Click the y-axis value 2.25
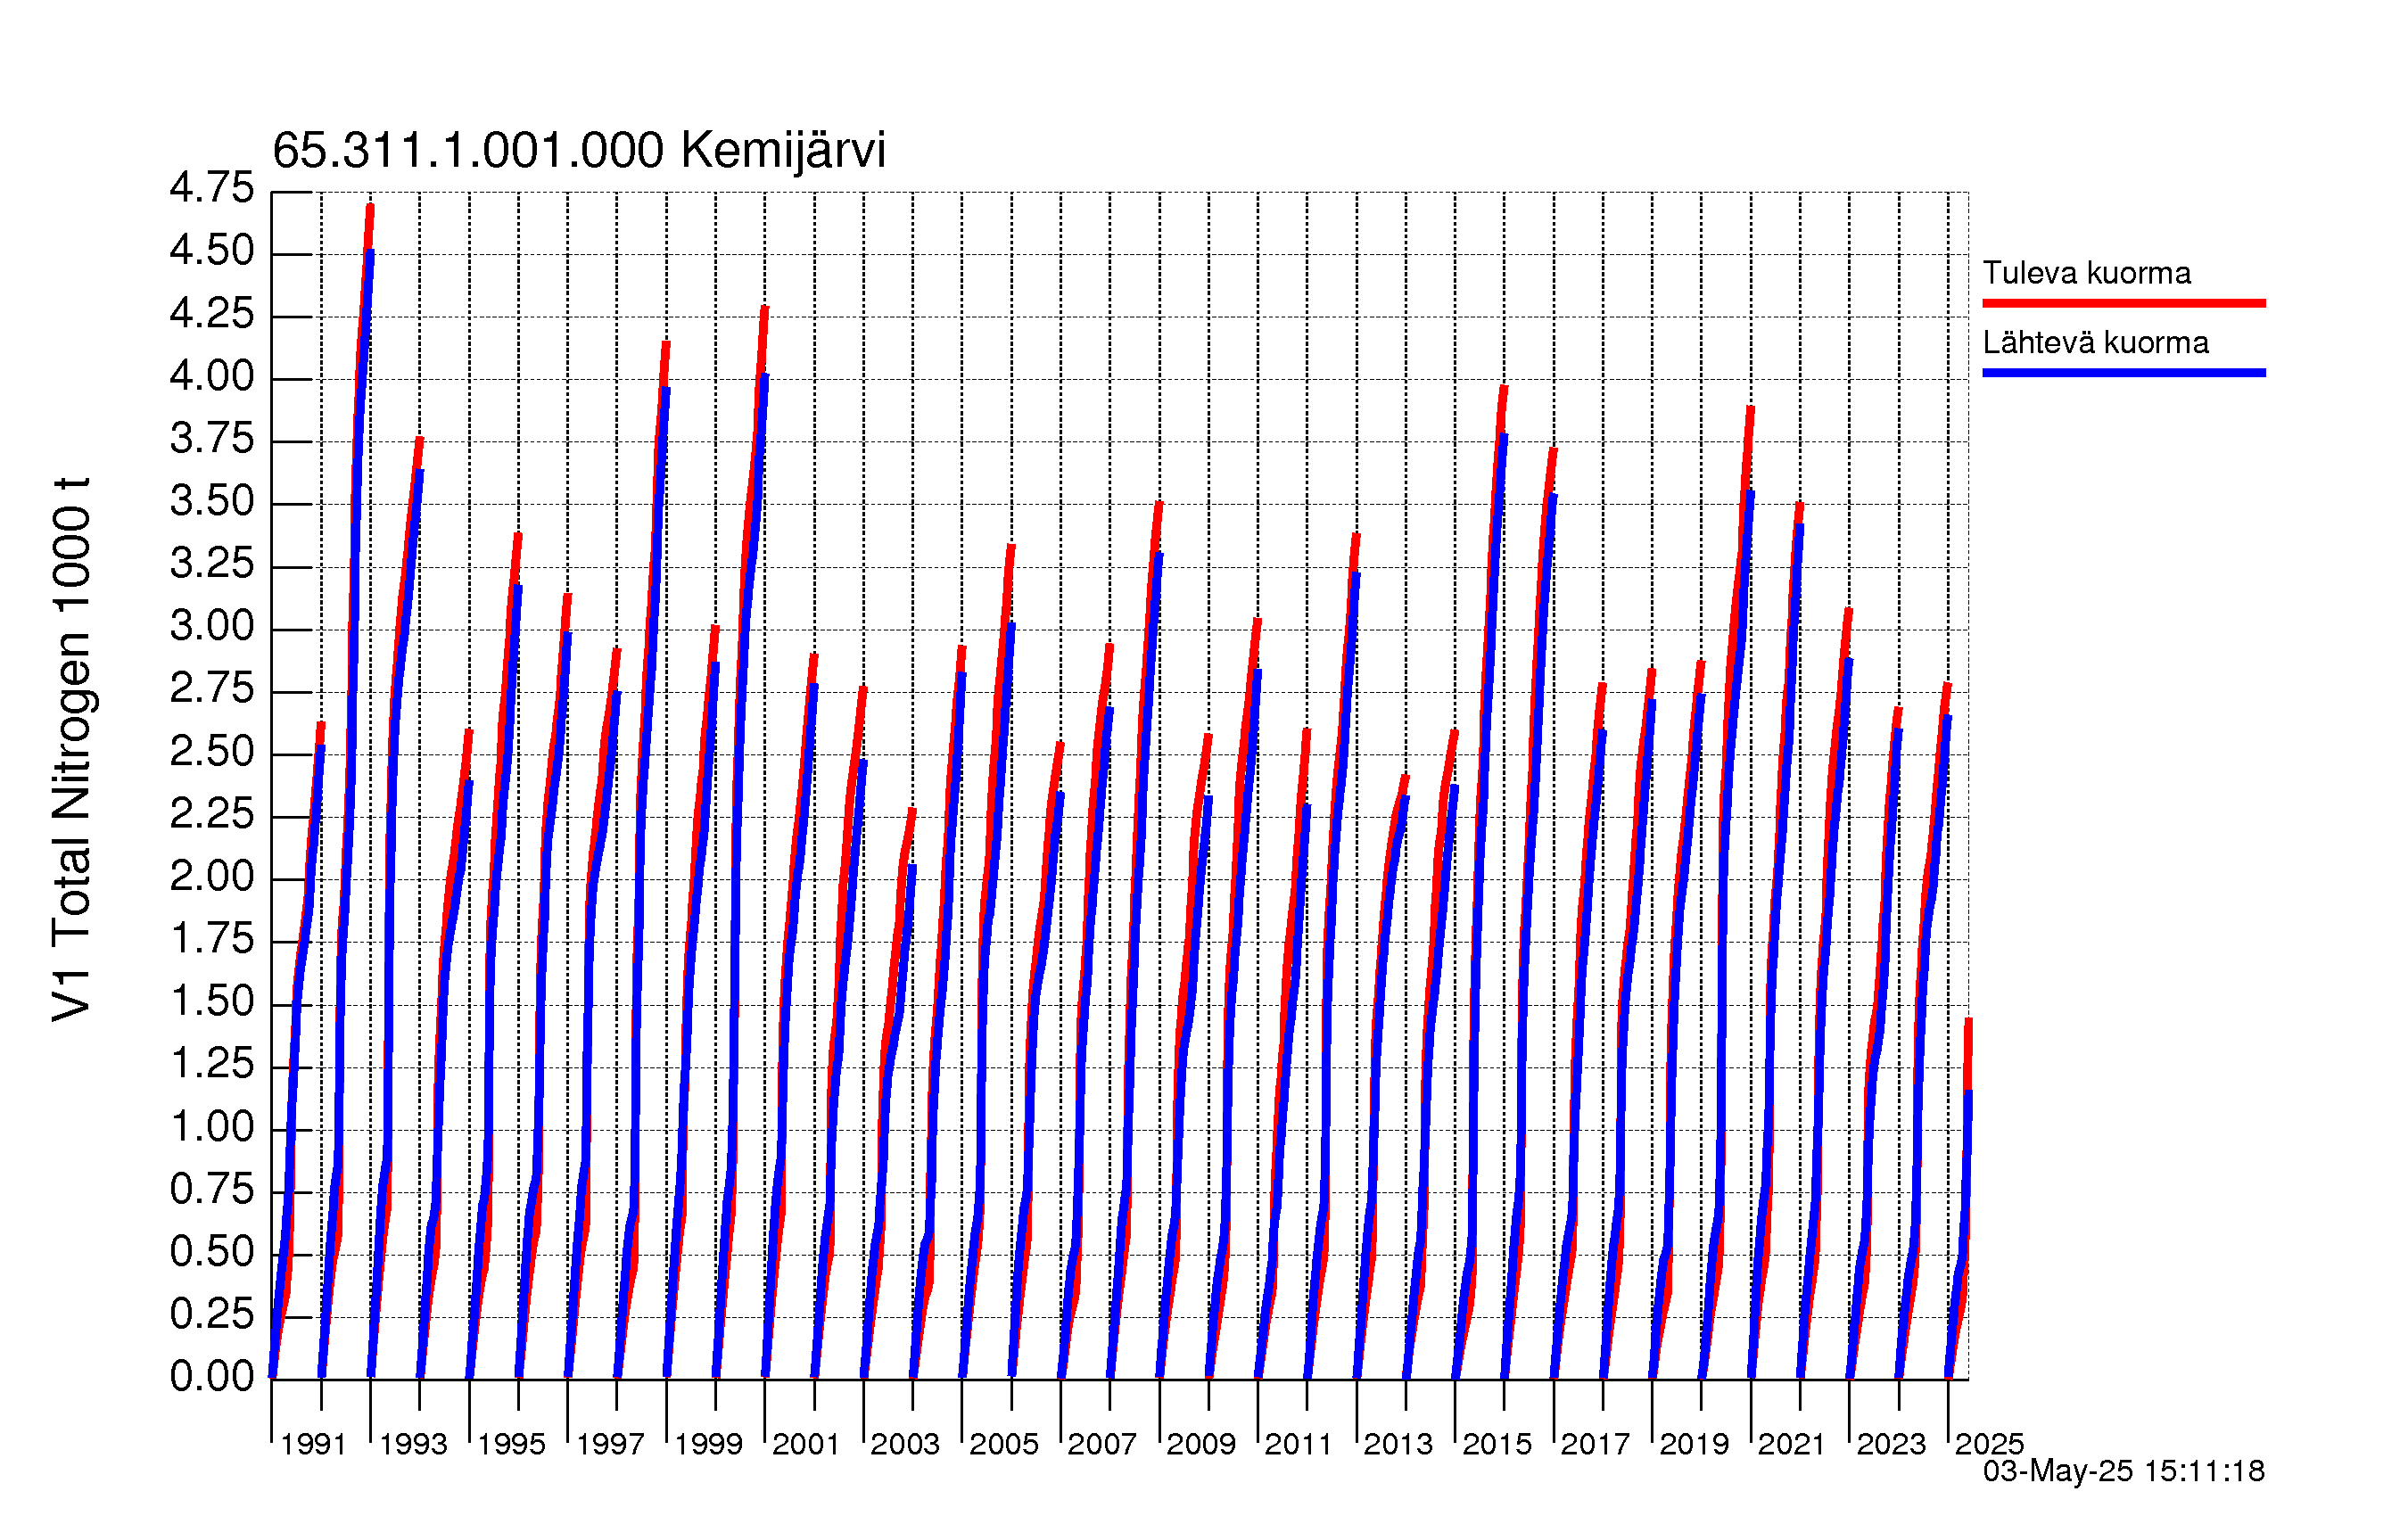The width and height of the screenshot is (2408, 1516). 212,814
